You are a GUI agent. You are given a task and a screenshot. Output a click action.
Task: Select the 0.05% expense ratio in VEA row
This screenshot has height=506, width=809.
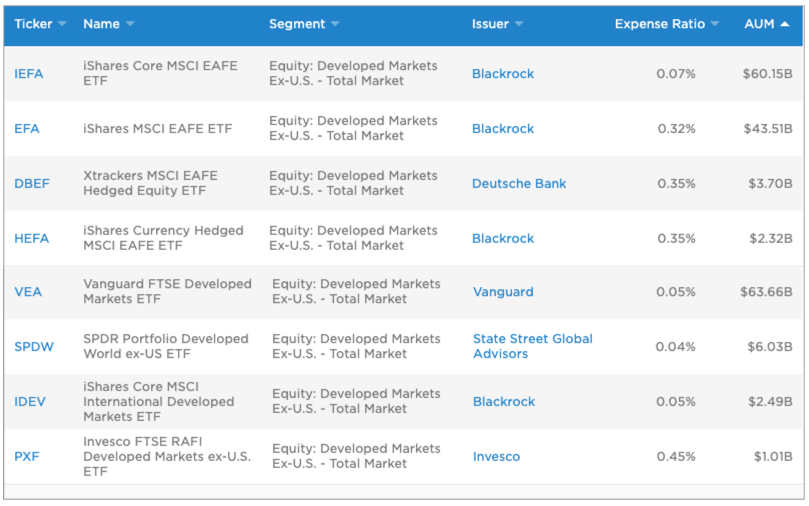pos(676,292)
